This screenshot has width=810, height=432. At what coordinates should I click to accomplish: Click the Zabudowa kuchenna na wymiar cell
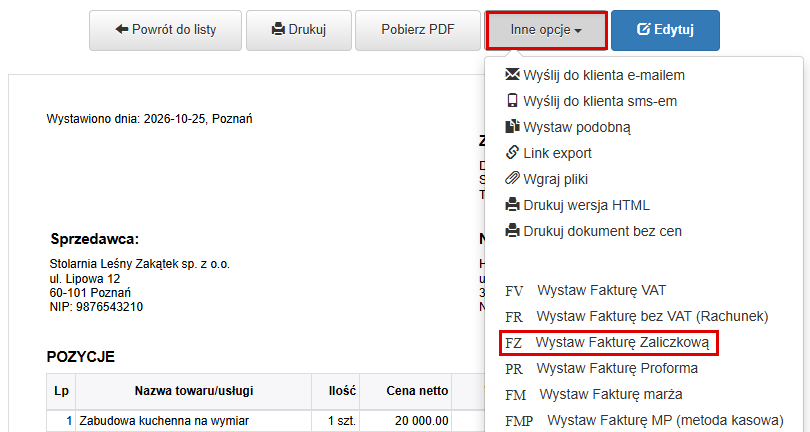coord(194,421)
